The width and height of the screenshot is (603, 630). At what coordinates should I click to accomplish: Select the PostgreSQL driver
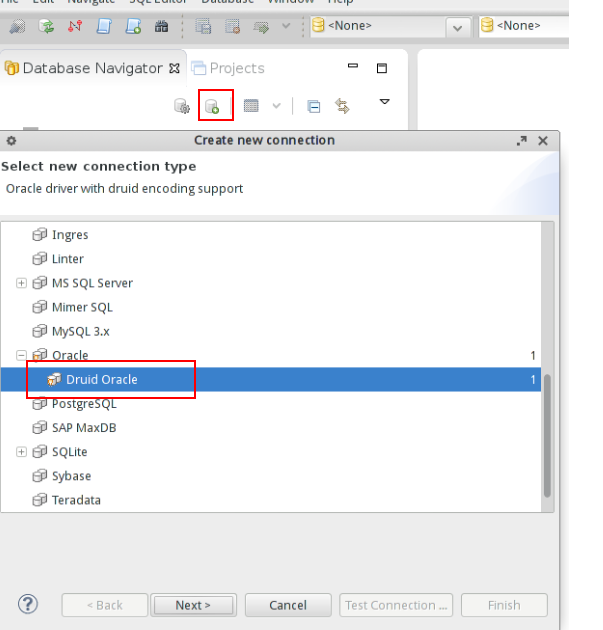(x=84, y=403)
